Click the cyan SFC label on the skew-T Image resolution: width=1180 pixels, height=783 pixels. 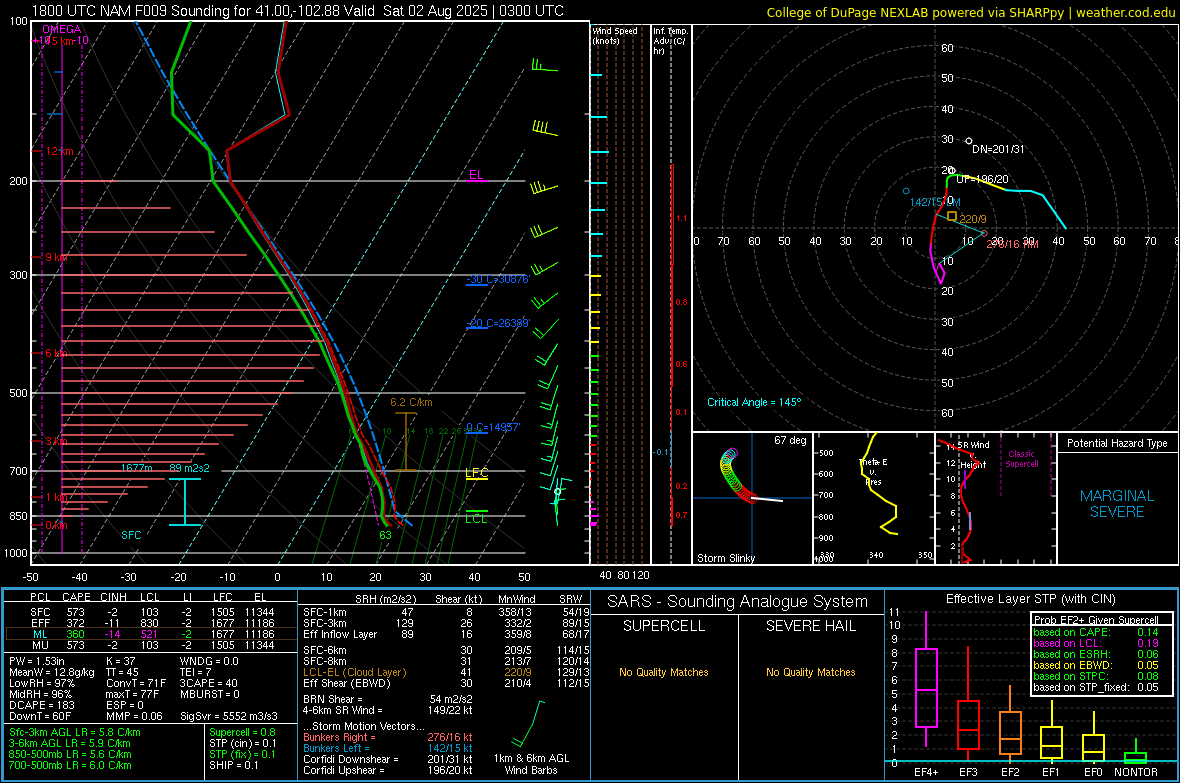pyautogui.click(x=131, y=535)
